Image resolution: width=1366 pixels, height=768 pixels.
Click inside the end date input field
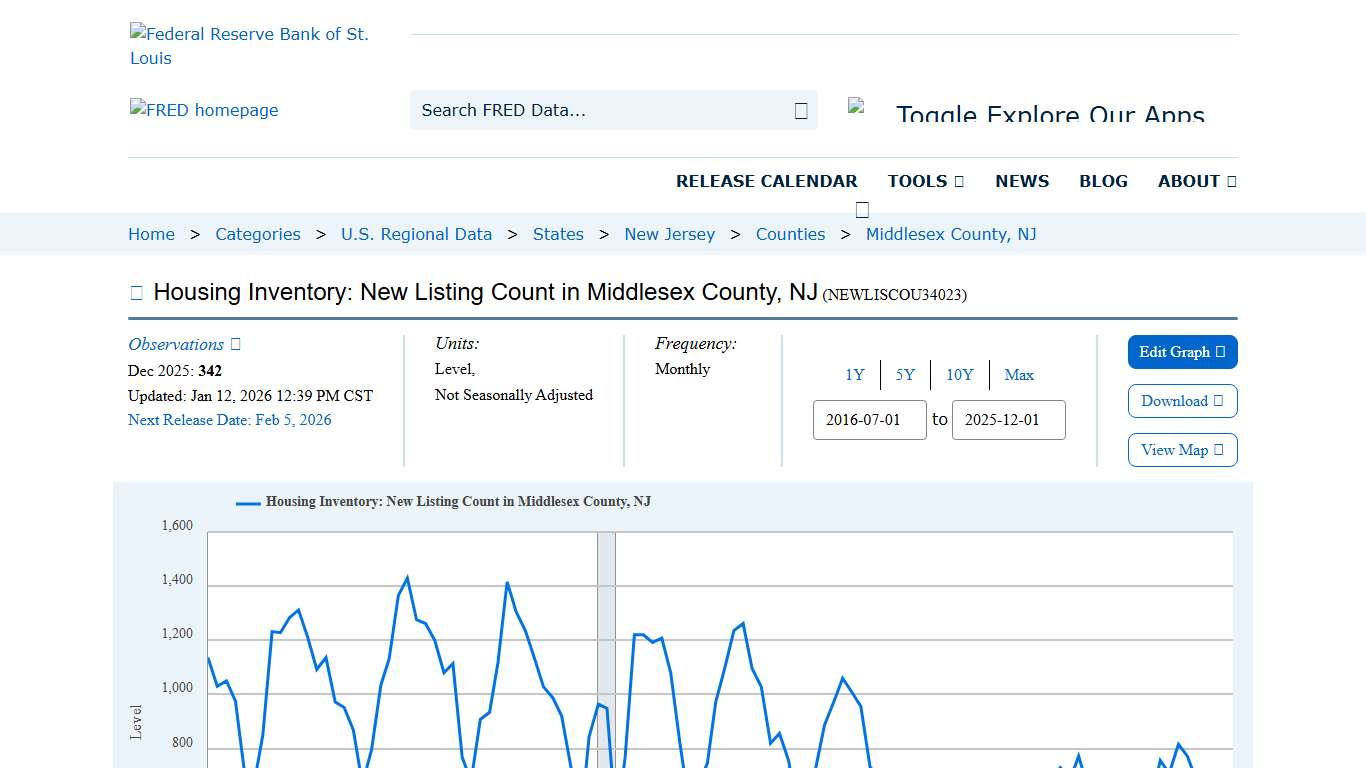point(1008,420)
